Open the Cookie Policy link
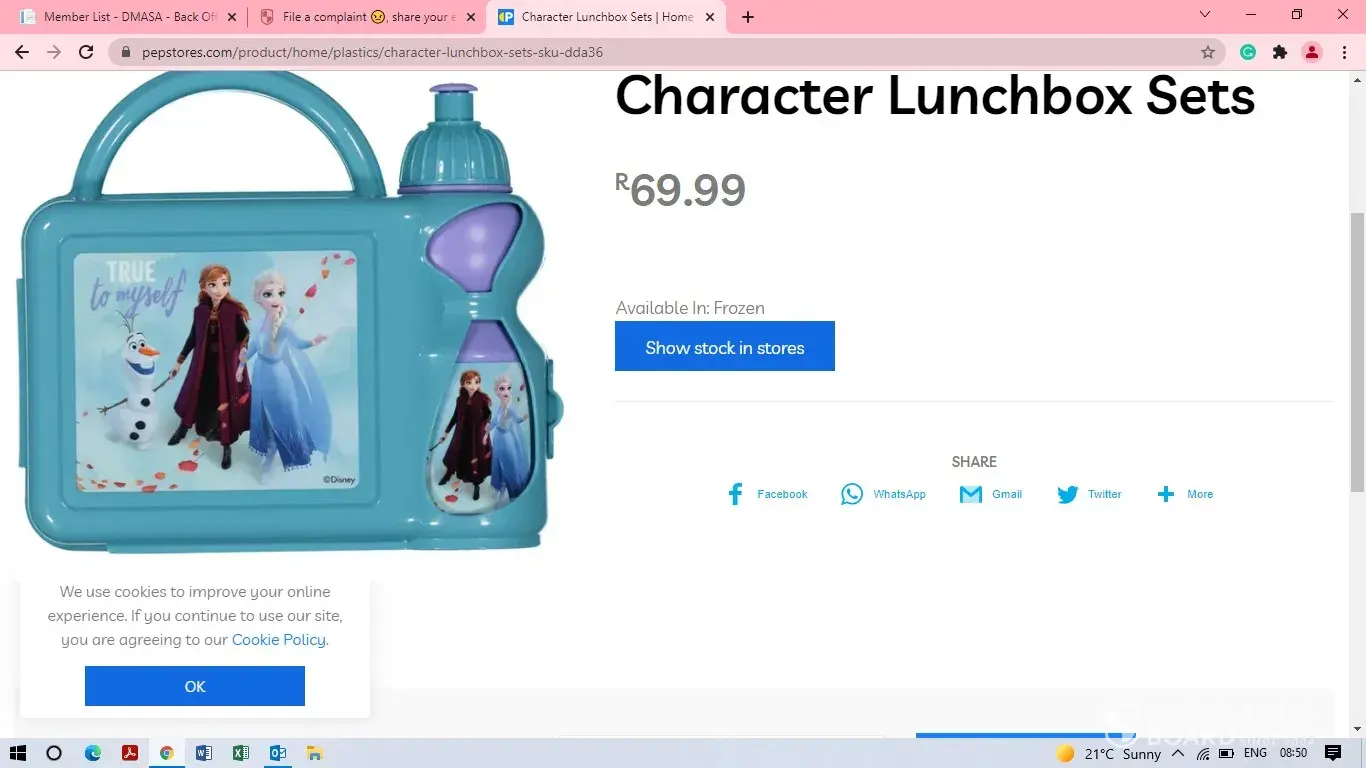1366x768 pixels. click(x=279, y=640)
